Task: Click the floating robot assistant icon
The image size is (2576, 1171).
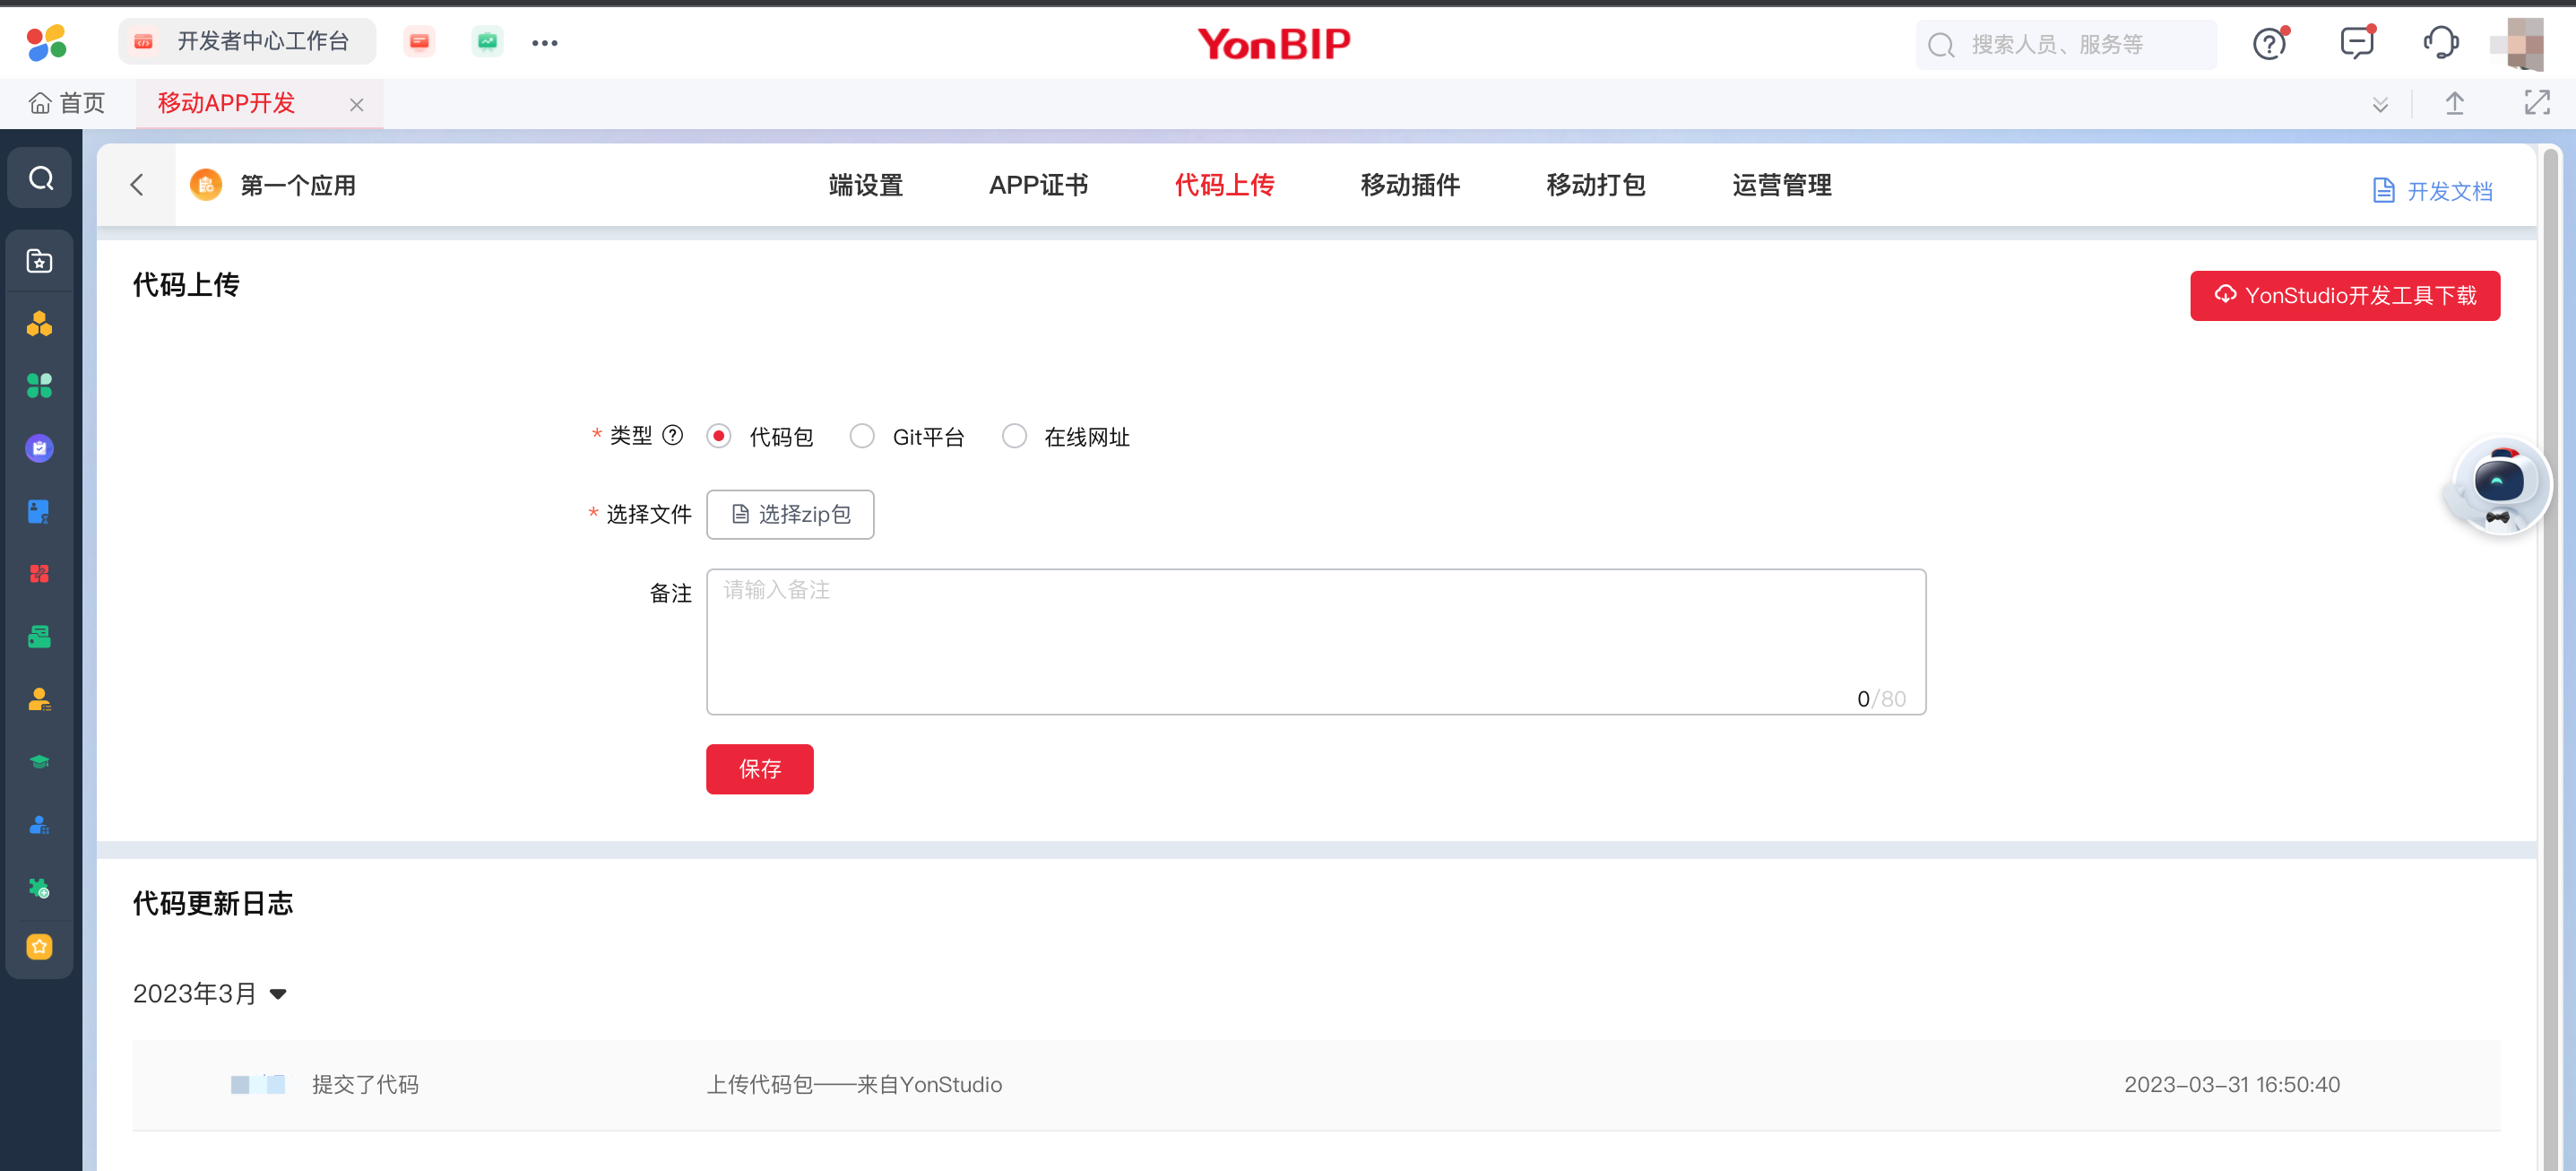Action: 2498,485
